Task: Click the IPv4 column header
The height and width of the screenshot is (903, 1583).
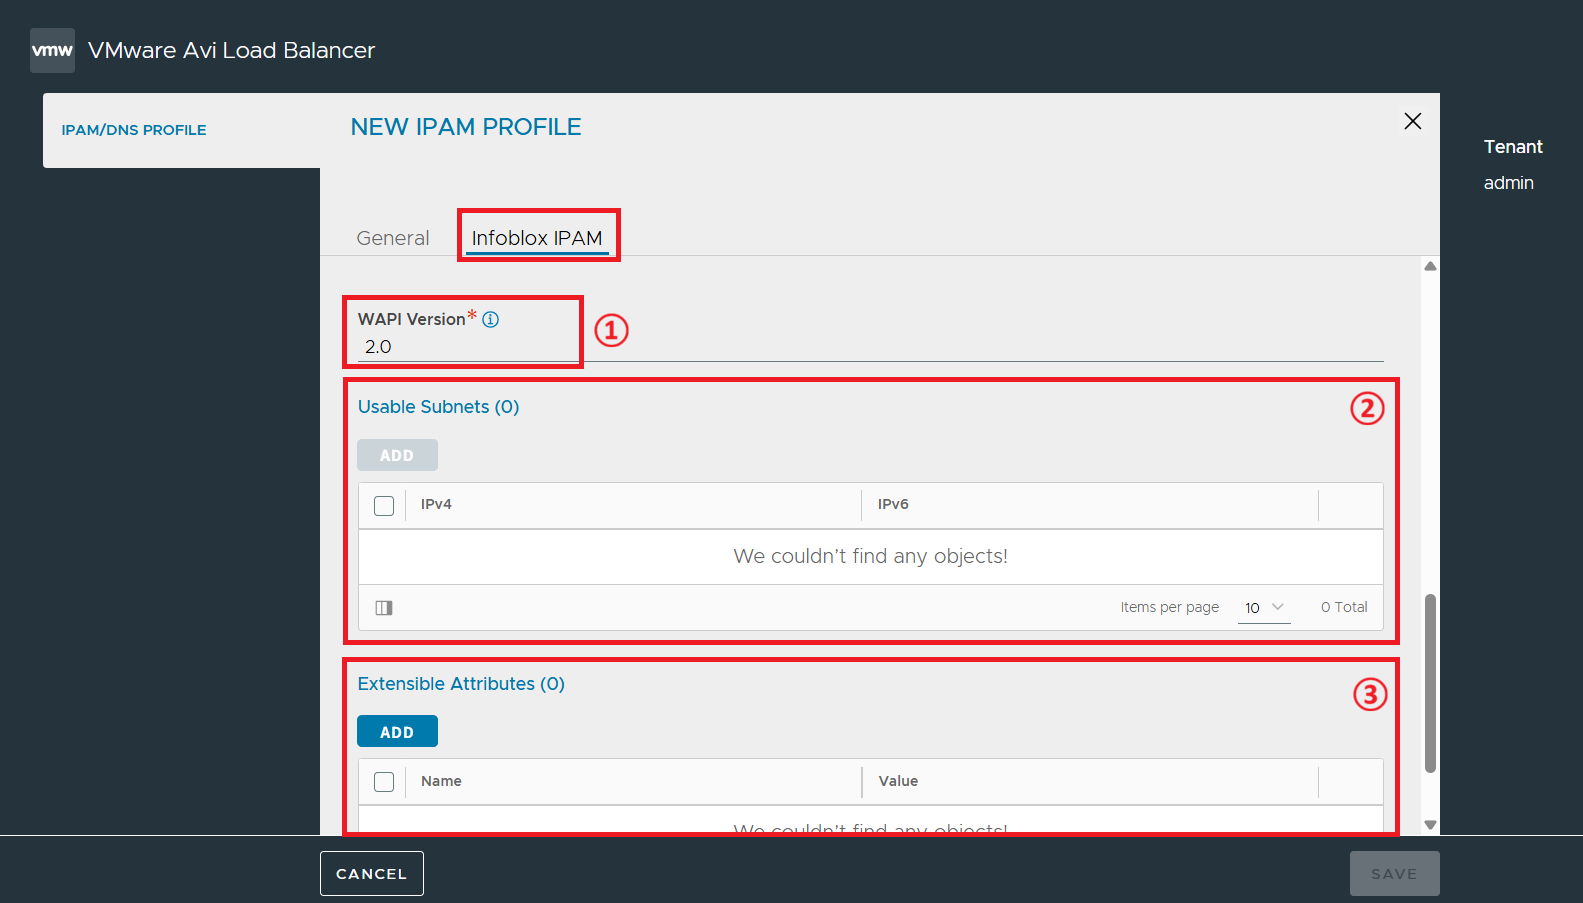Action: (x=436, y=504)
